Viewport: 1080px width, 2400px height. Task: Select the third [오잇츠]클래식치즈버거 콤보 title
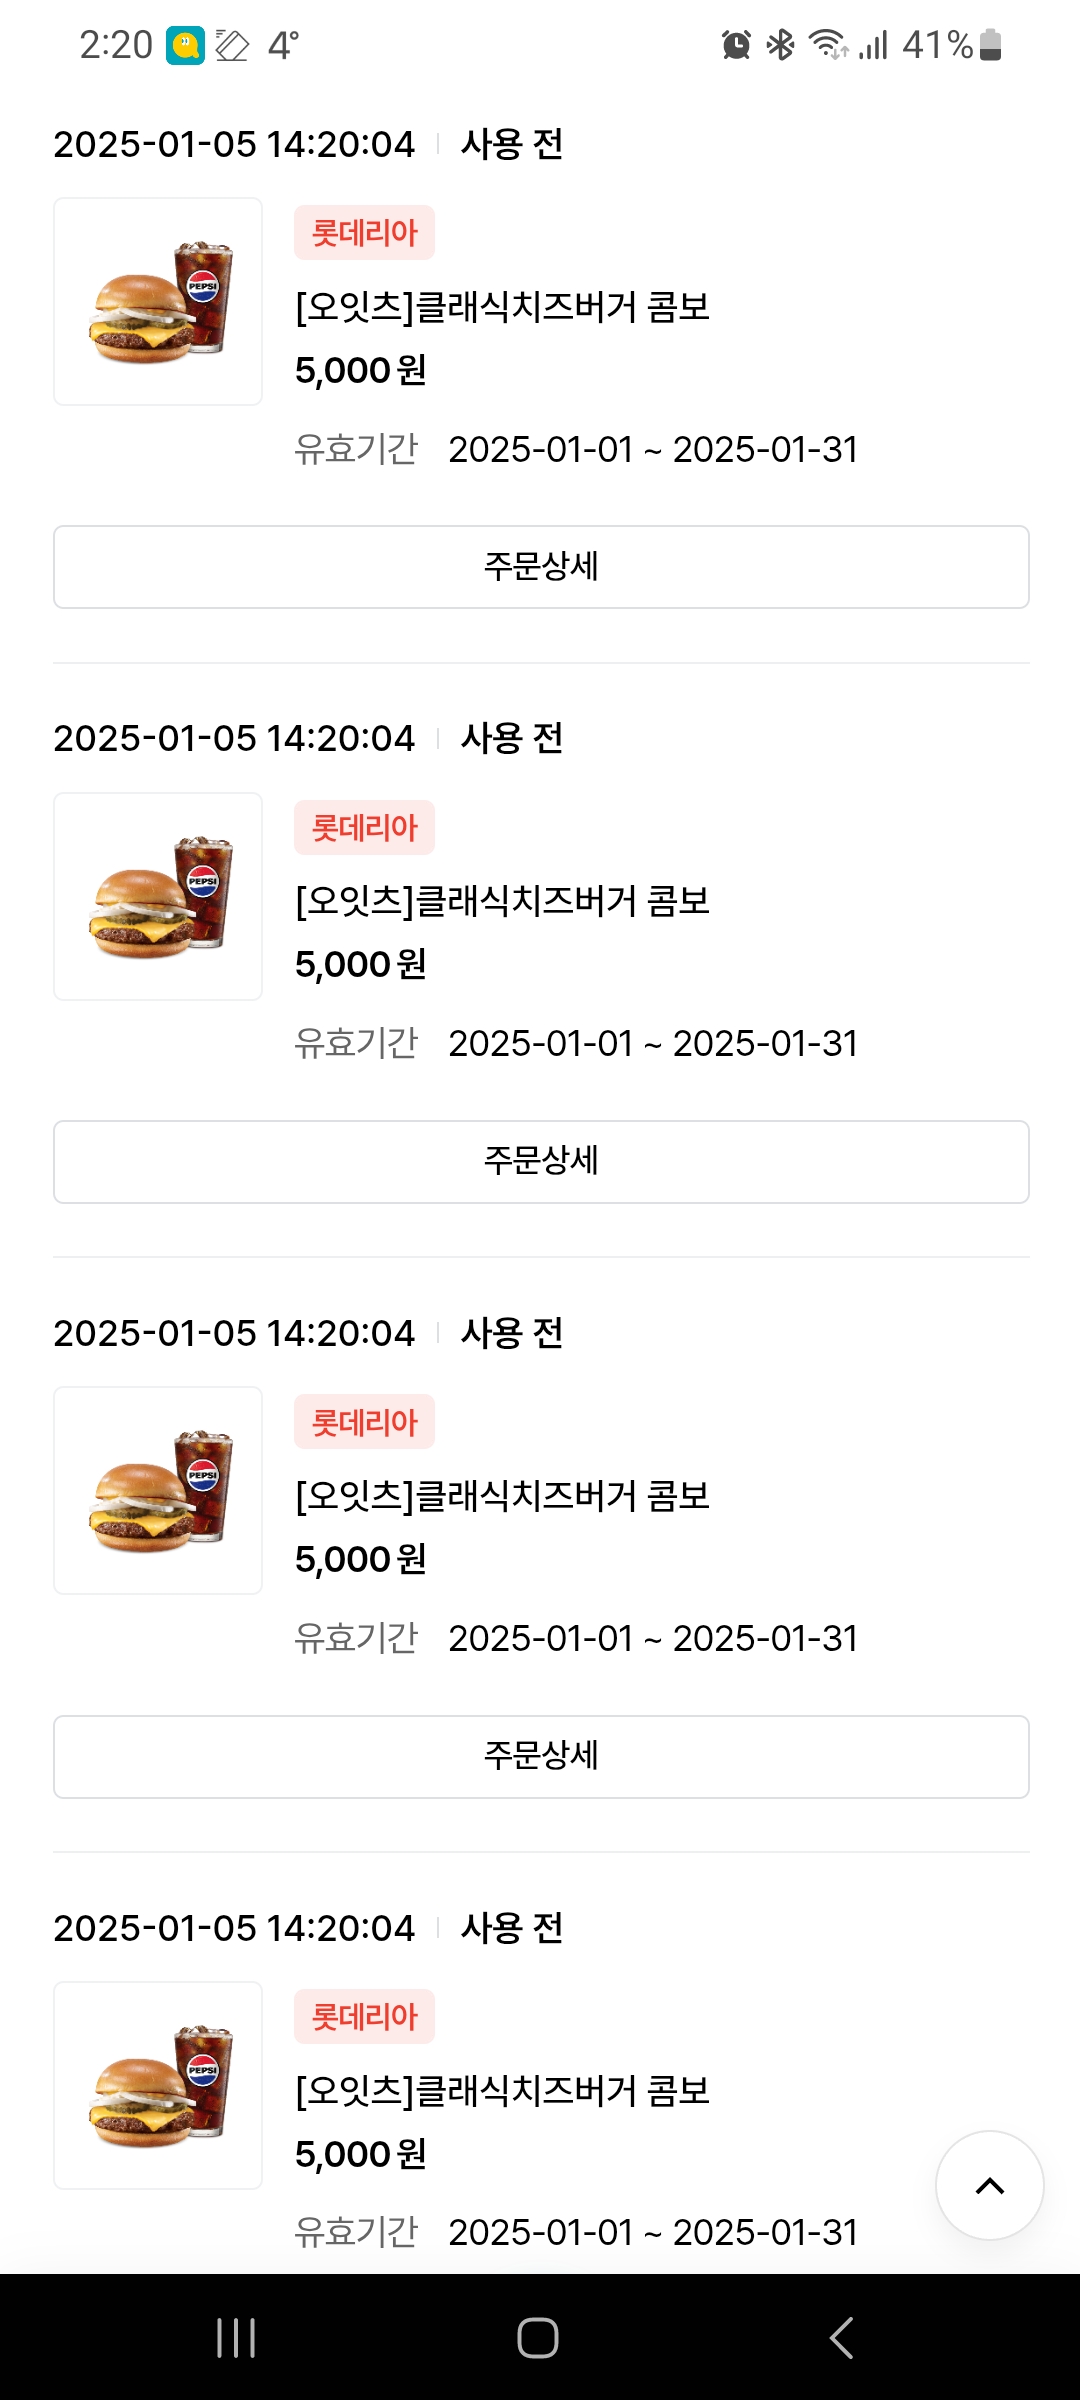(x=502, y=1496)
